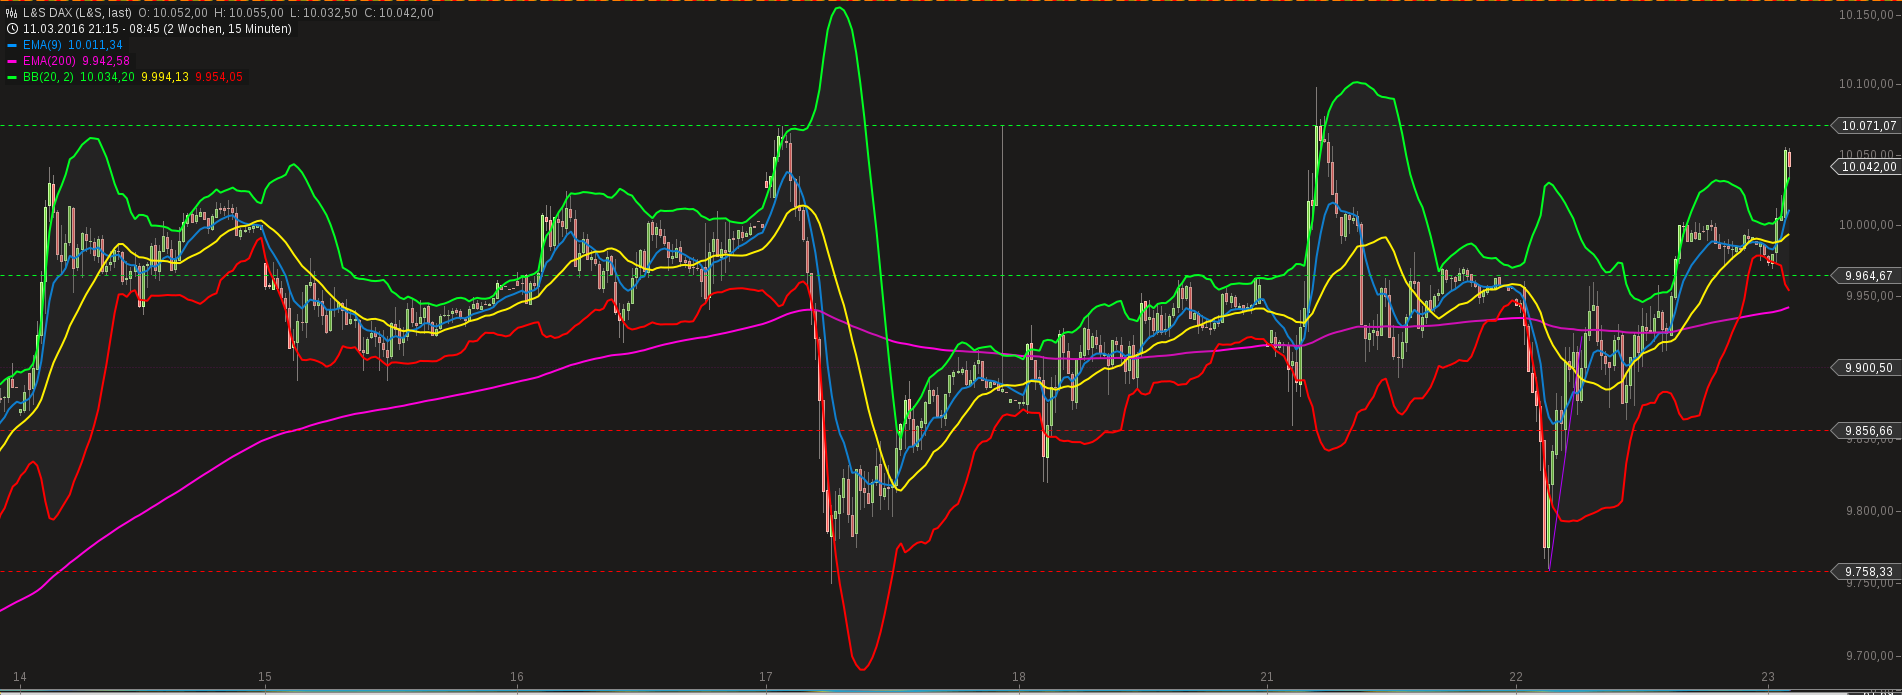Select the red 9.856,66 price line tag
The image size is (1902, 695).
1865,431
